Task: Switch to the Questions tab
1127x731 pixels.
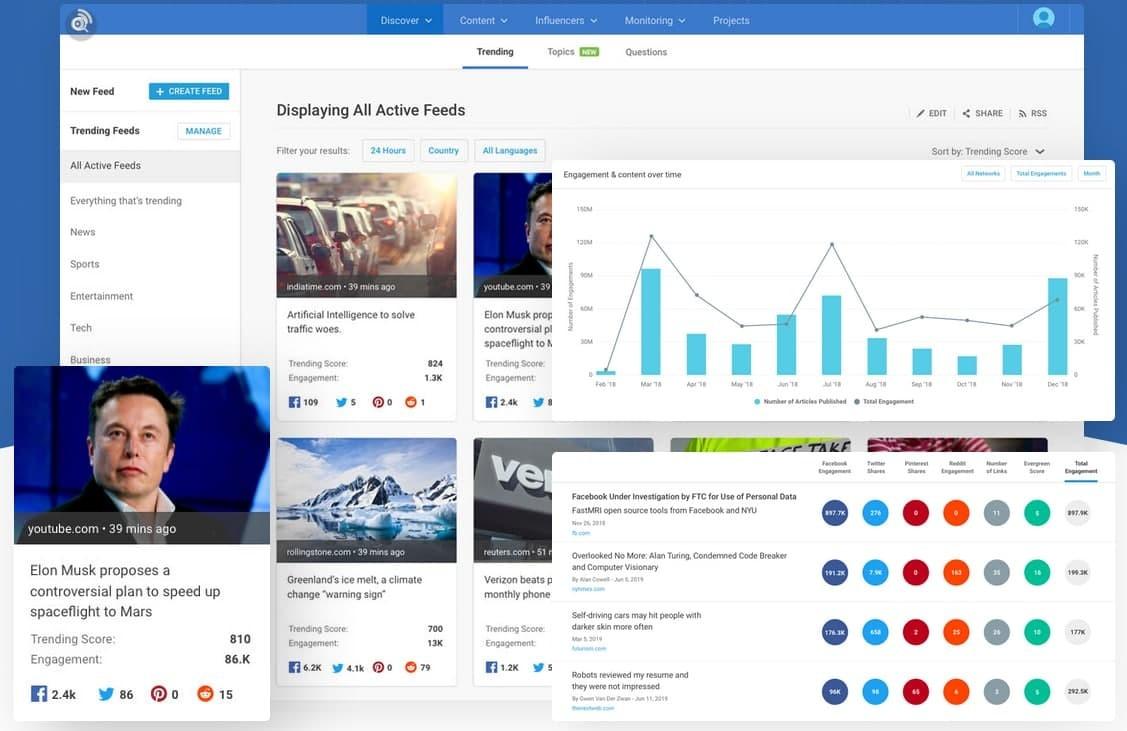Action: (645, 52)
